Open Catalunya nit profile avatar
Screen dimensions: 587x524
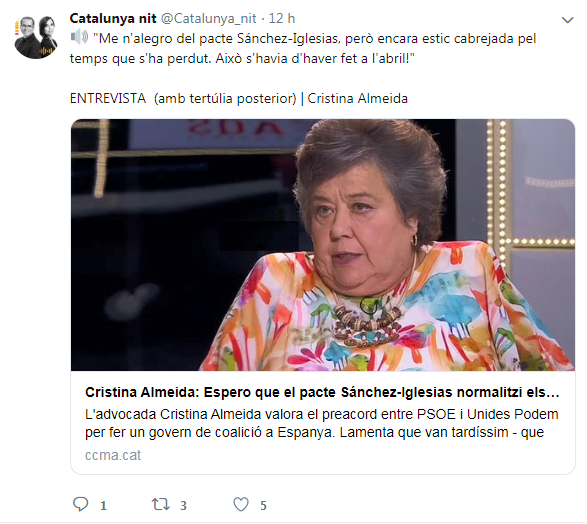pos(36,37)
